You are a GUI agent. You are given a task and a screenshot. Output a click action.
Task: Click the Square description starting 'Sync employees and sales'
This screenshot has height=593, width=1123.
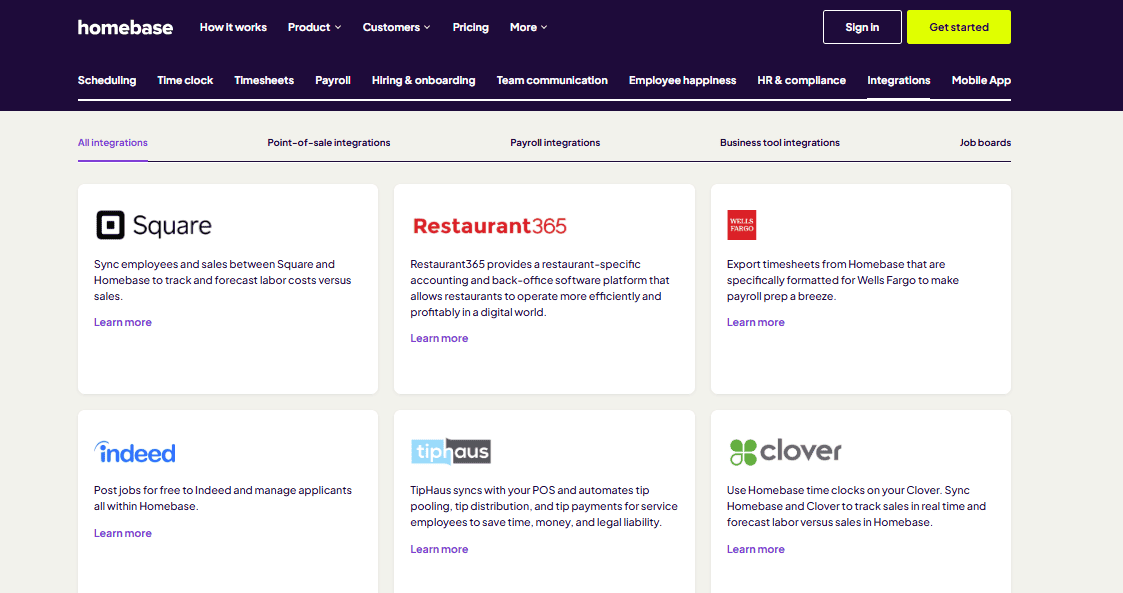coord(223,280)
